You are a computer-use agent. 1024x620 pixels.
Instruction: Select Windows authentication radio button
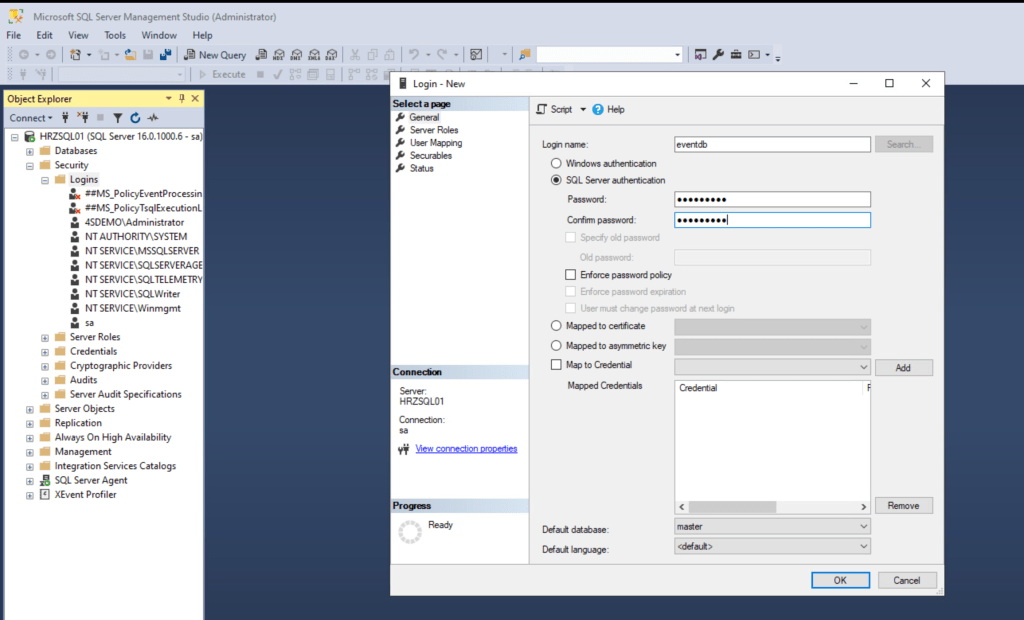pyautogui.click(x=556, y=163)
